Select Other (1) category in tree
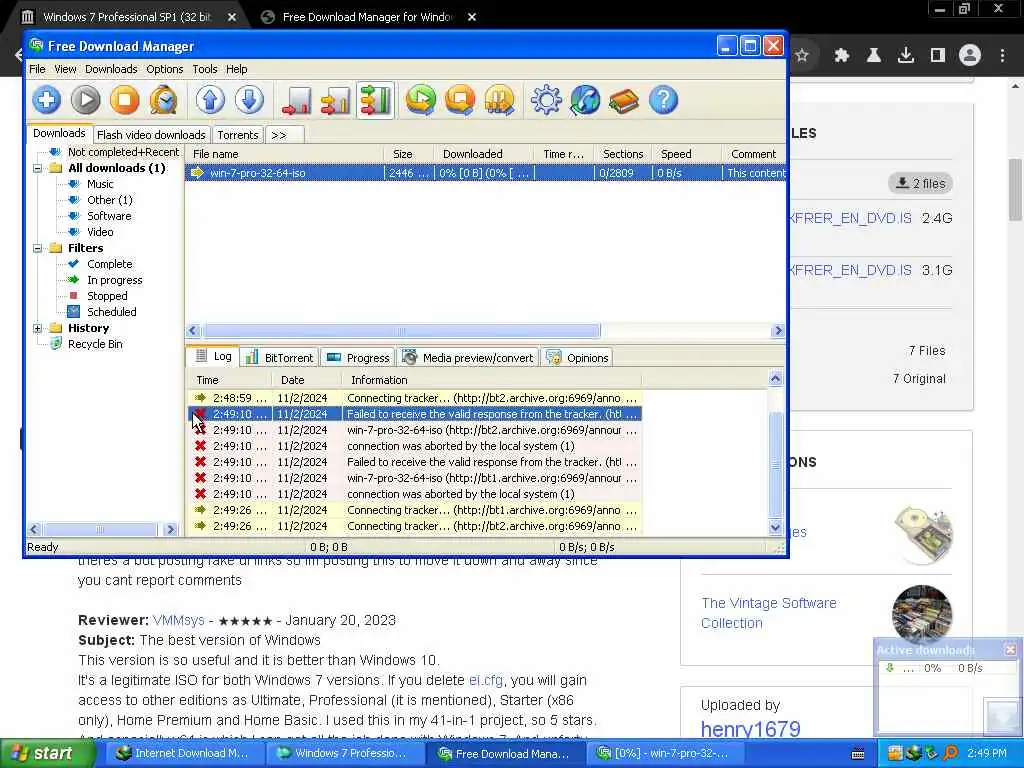 pyautogui.click(x=110, y=200)
